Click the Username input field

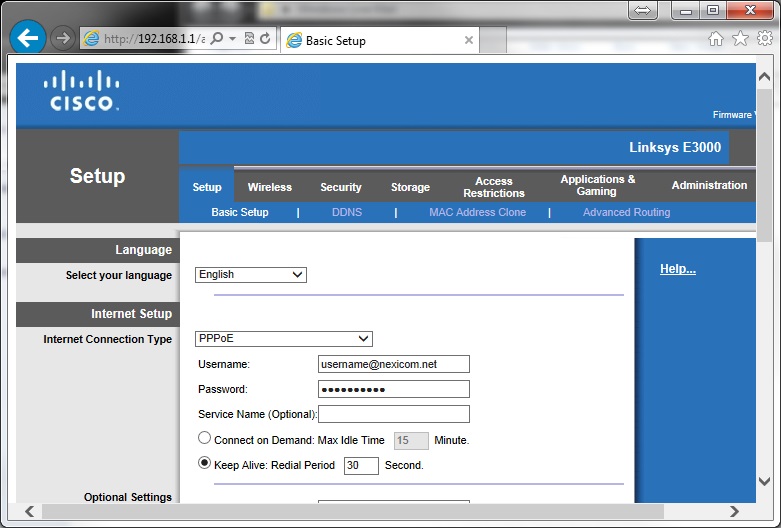tap(393, 364)
